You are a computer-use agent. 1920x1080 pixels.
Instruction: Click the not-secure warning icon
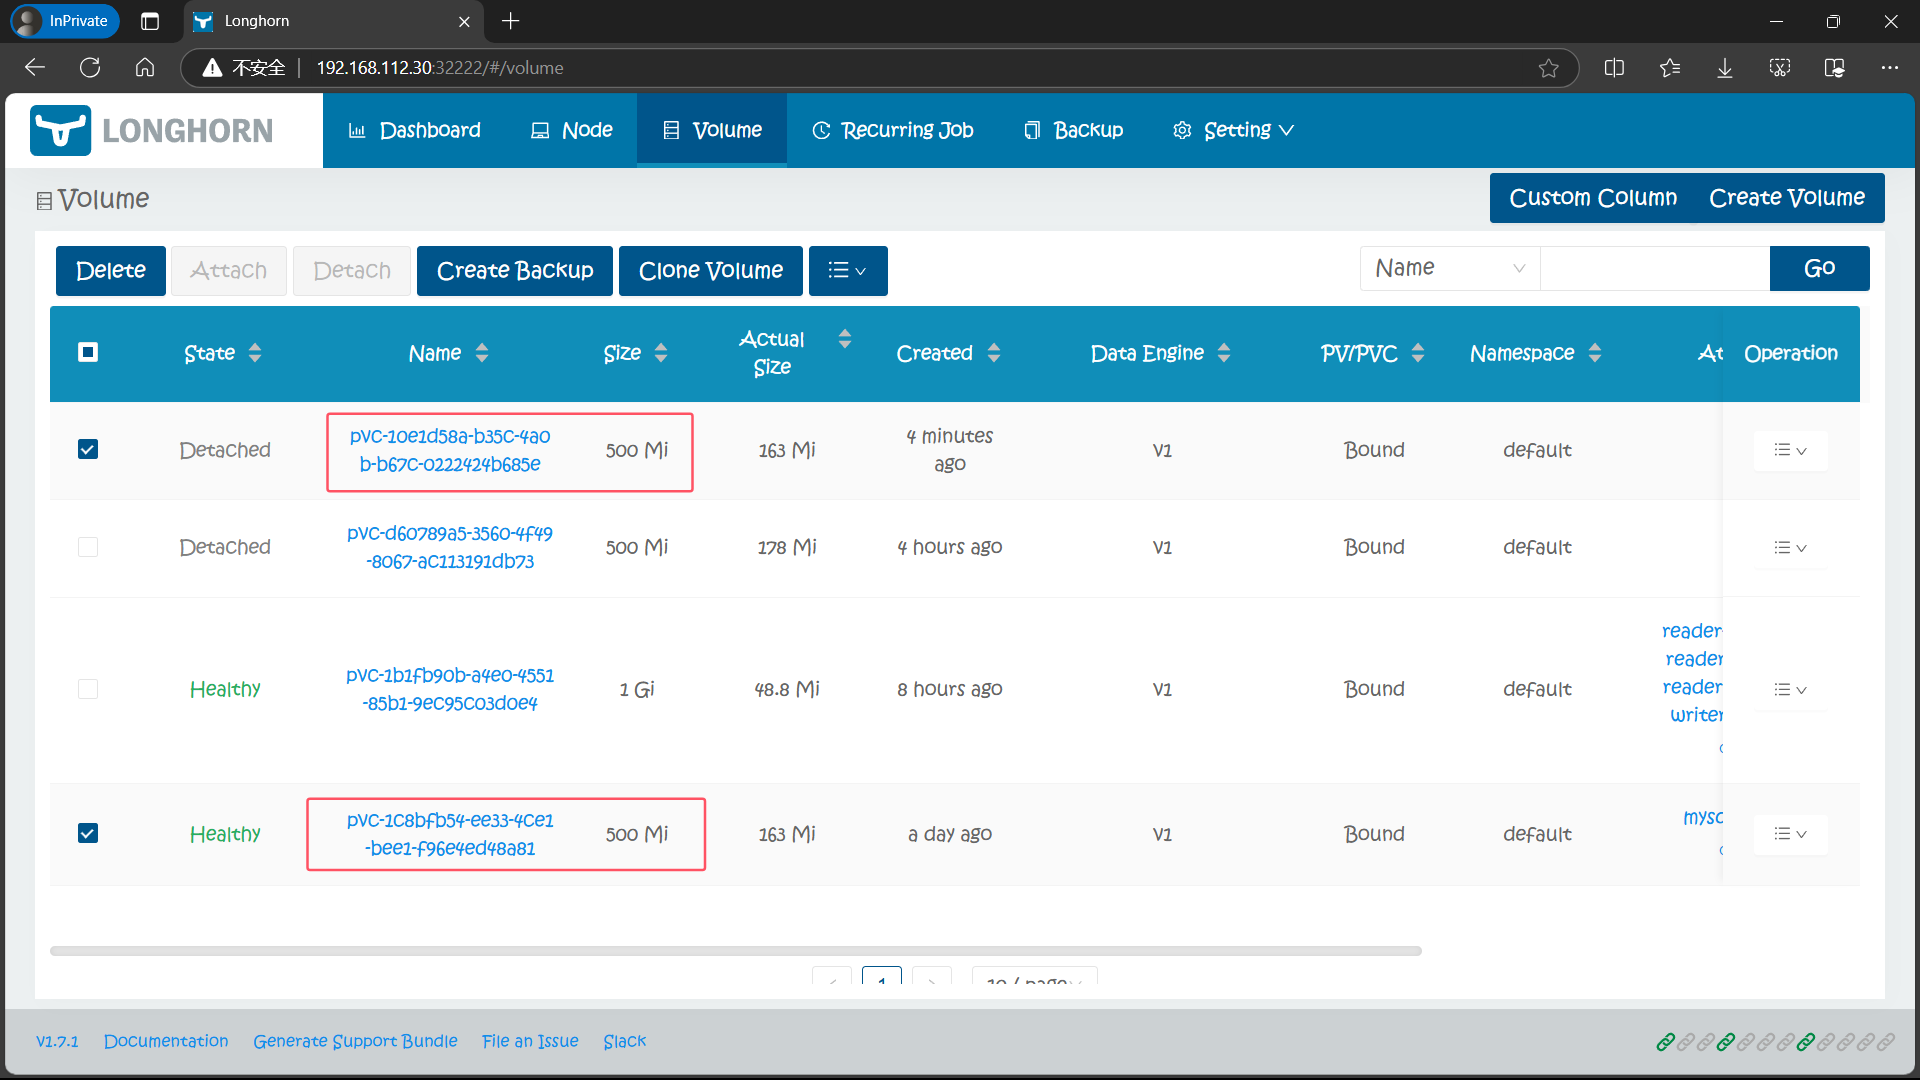[212, 68]
